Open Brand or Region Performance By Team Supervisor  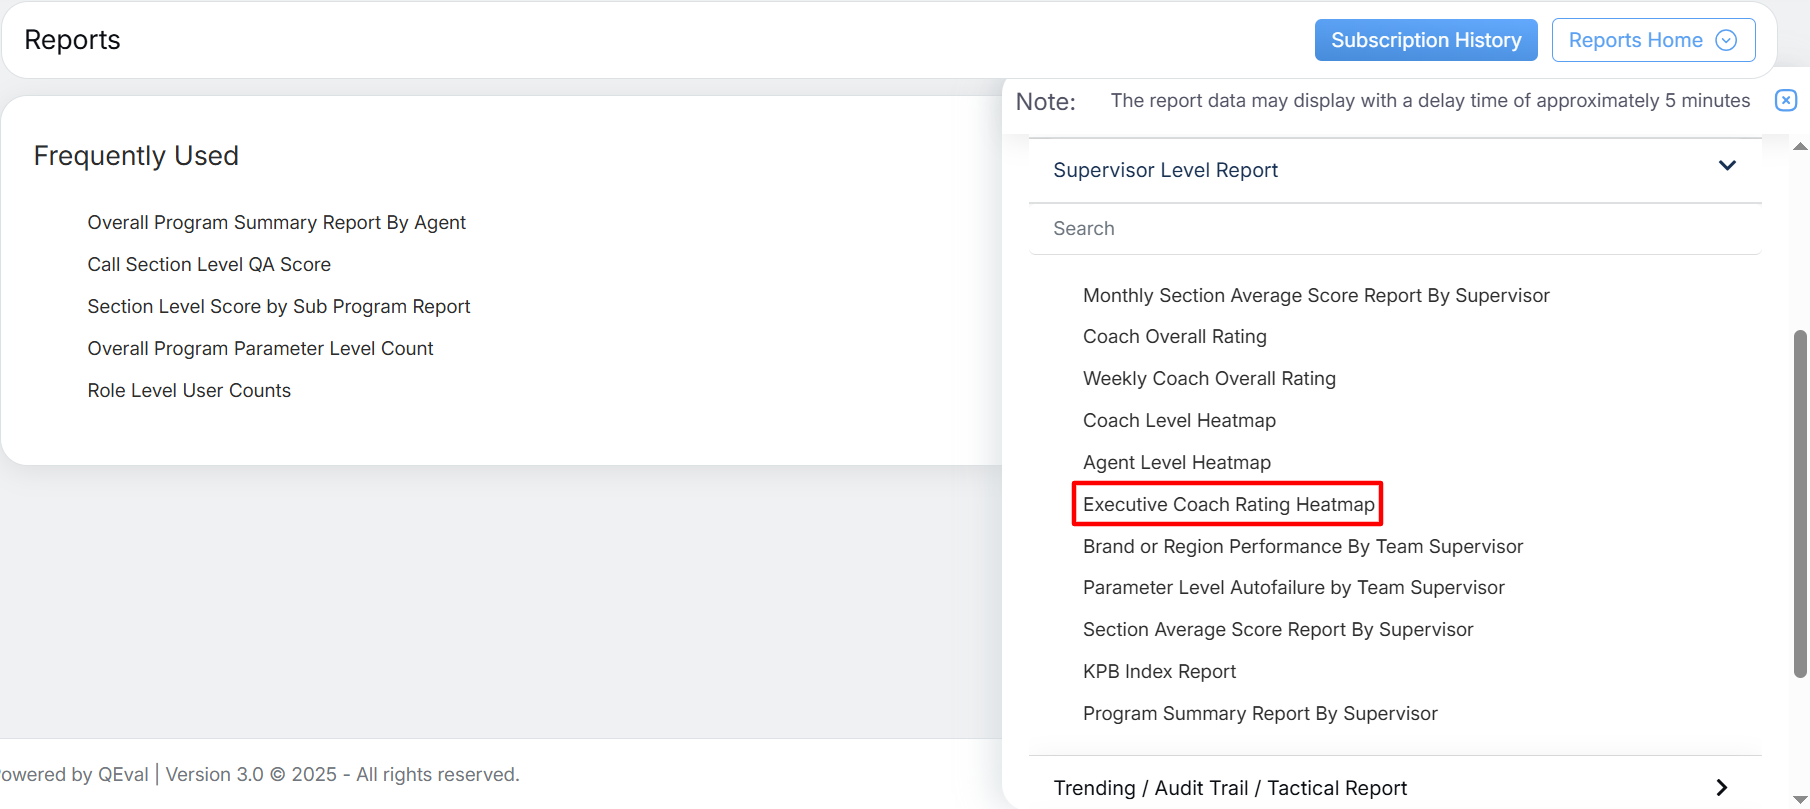pos(1302,547)
